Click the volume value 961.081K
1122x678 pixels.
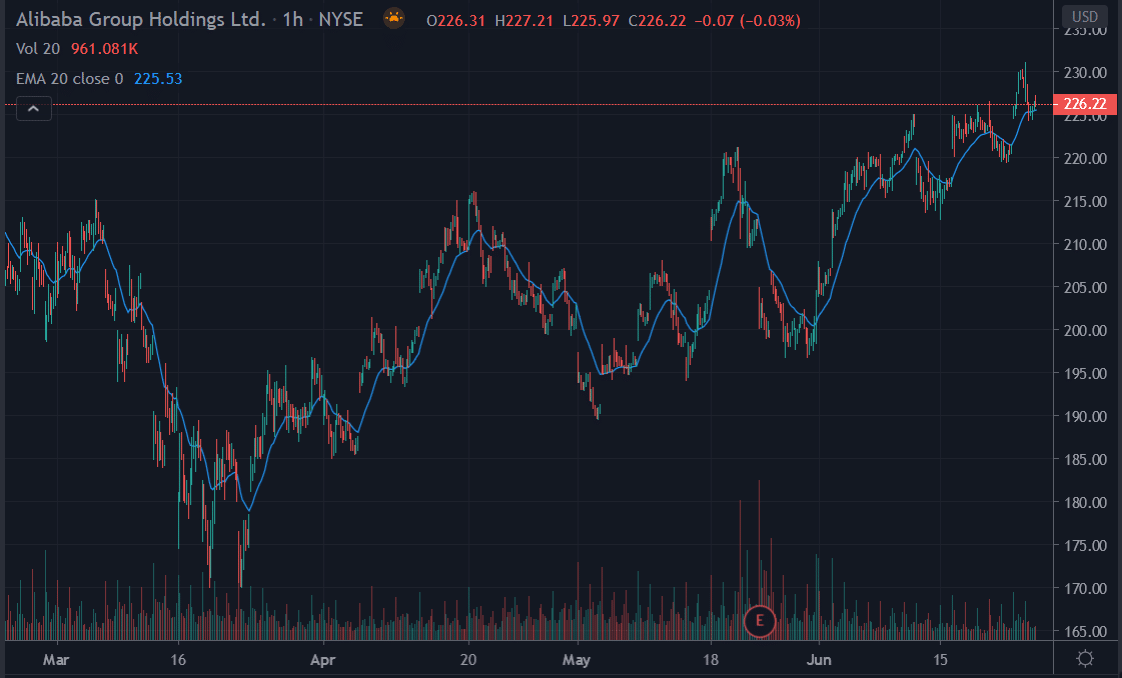coord(103,49)
